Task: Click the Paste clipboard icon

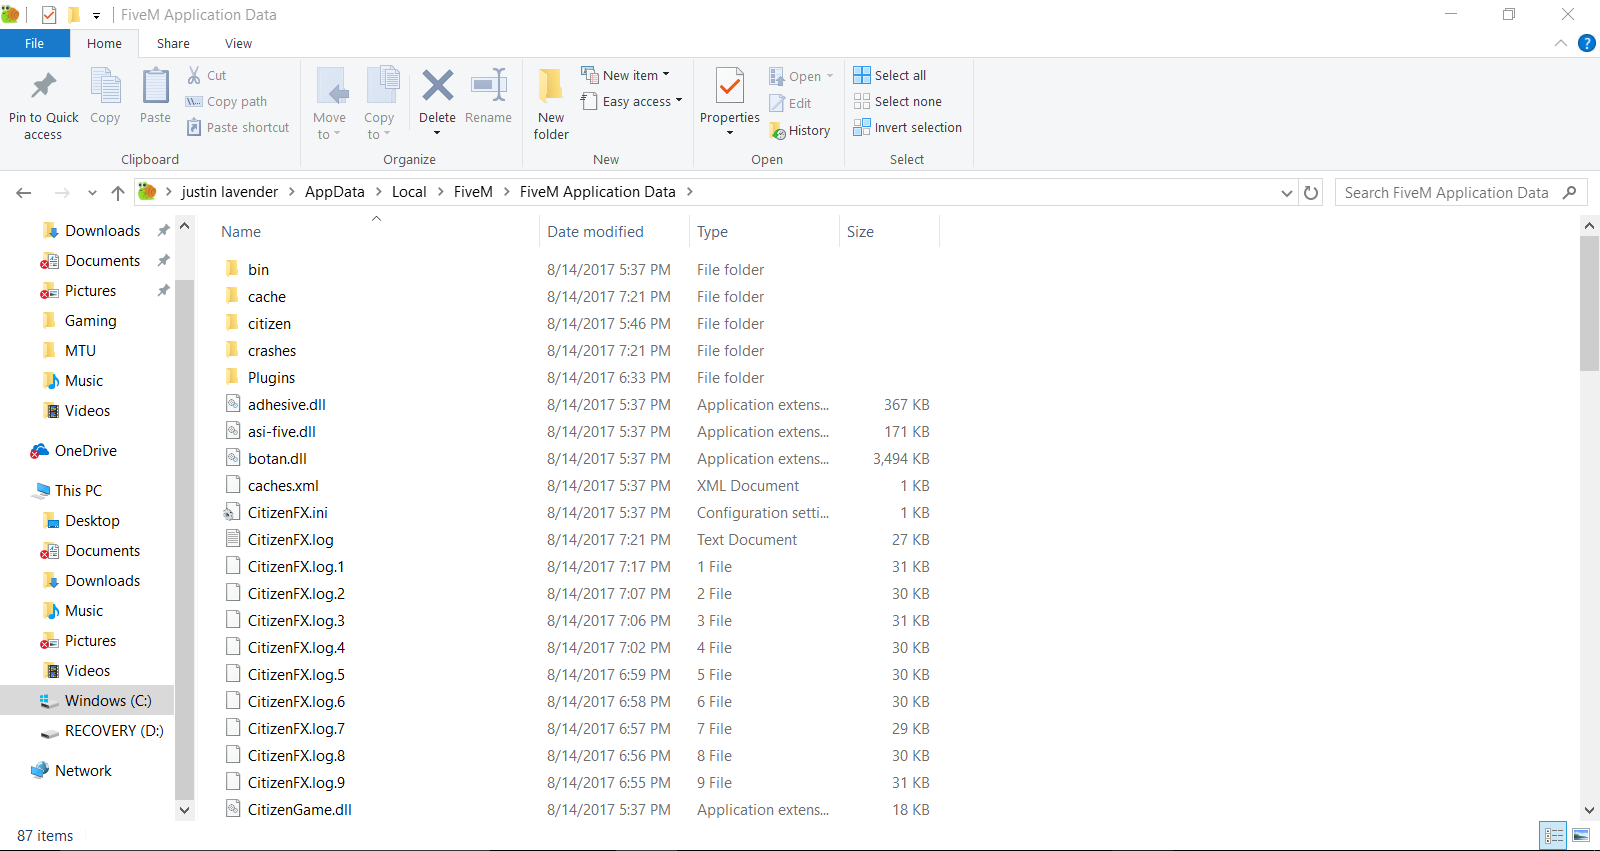Action: point(155,87)
